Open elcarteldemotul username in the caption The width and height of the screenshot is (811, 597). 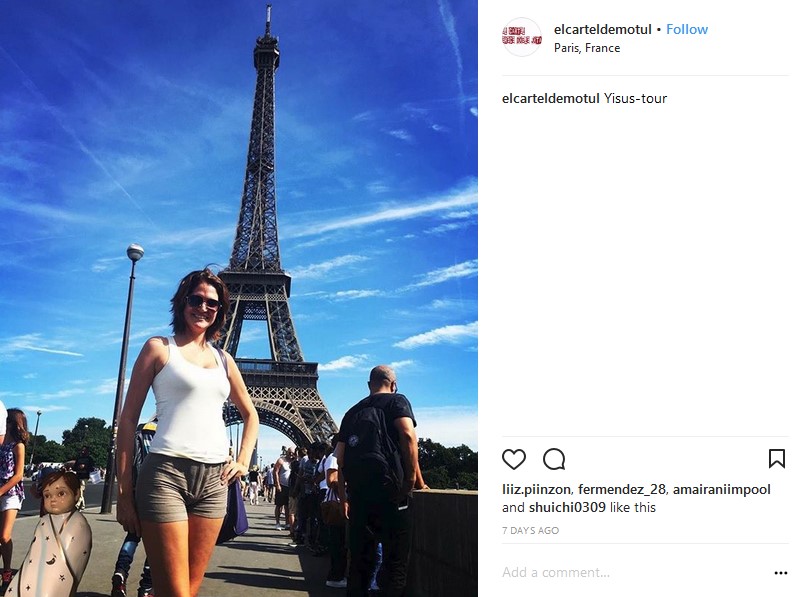pos(551,98)
